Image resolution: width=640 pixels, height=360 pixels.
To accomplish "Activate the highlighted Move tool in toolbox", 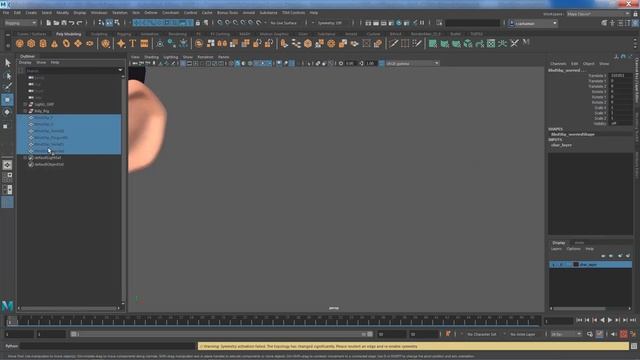I will [7, 100].
